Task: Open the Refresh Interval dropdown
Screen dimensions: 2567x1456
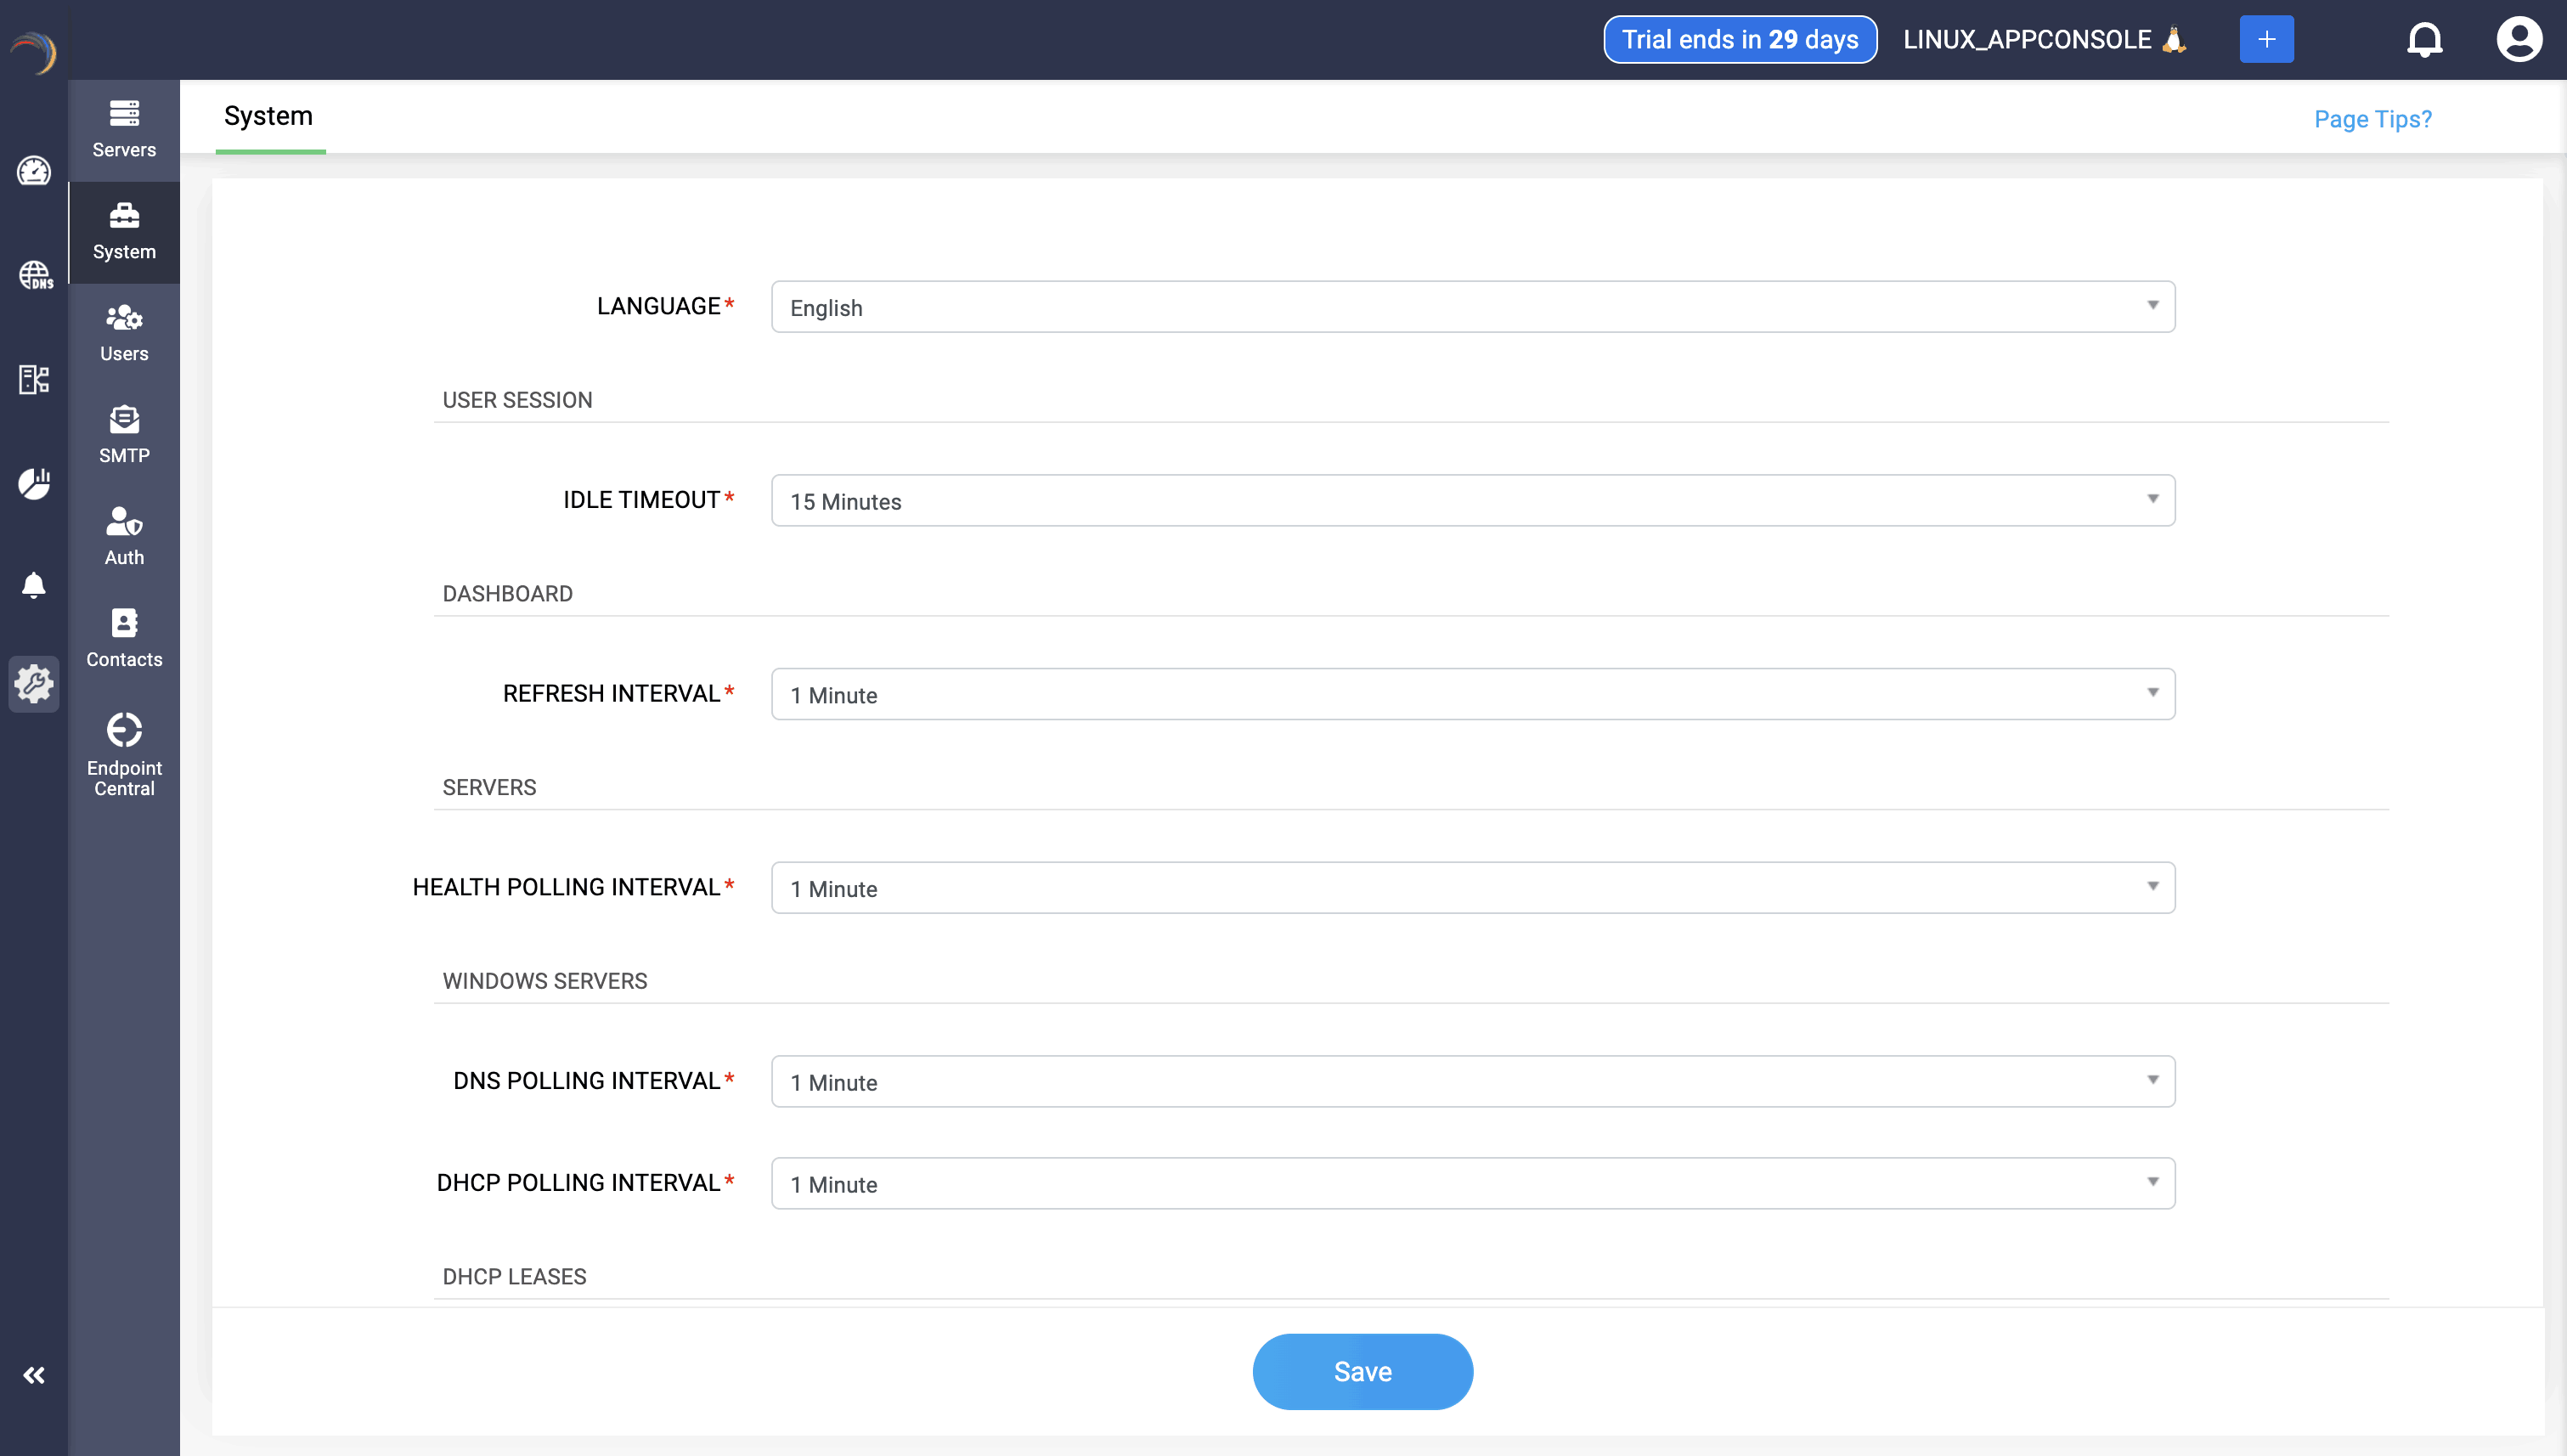Action: tap(1472, 694)
